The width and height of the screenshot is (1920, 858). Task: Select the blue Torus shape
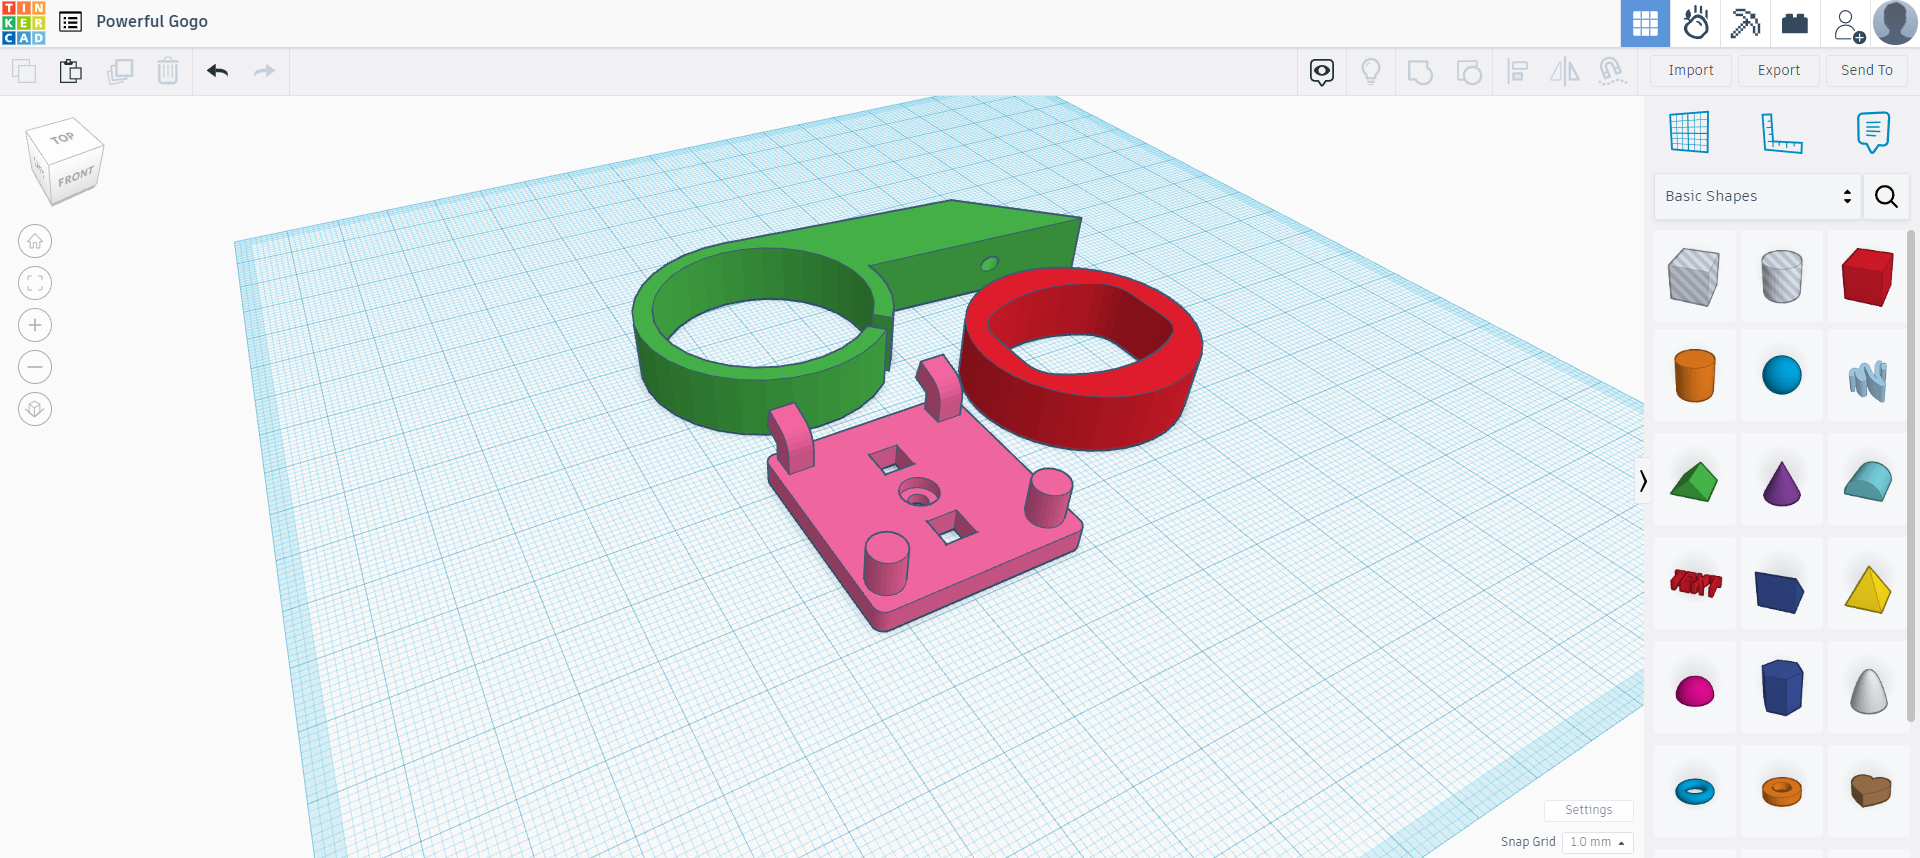point(1694,792)
